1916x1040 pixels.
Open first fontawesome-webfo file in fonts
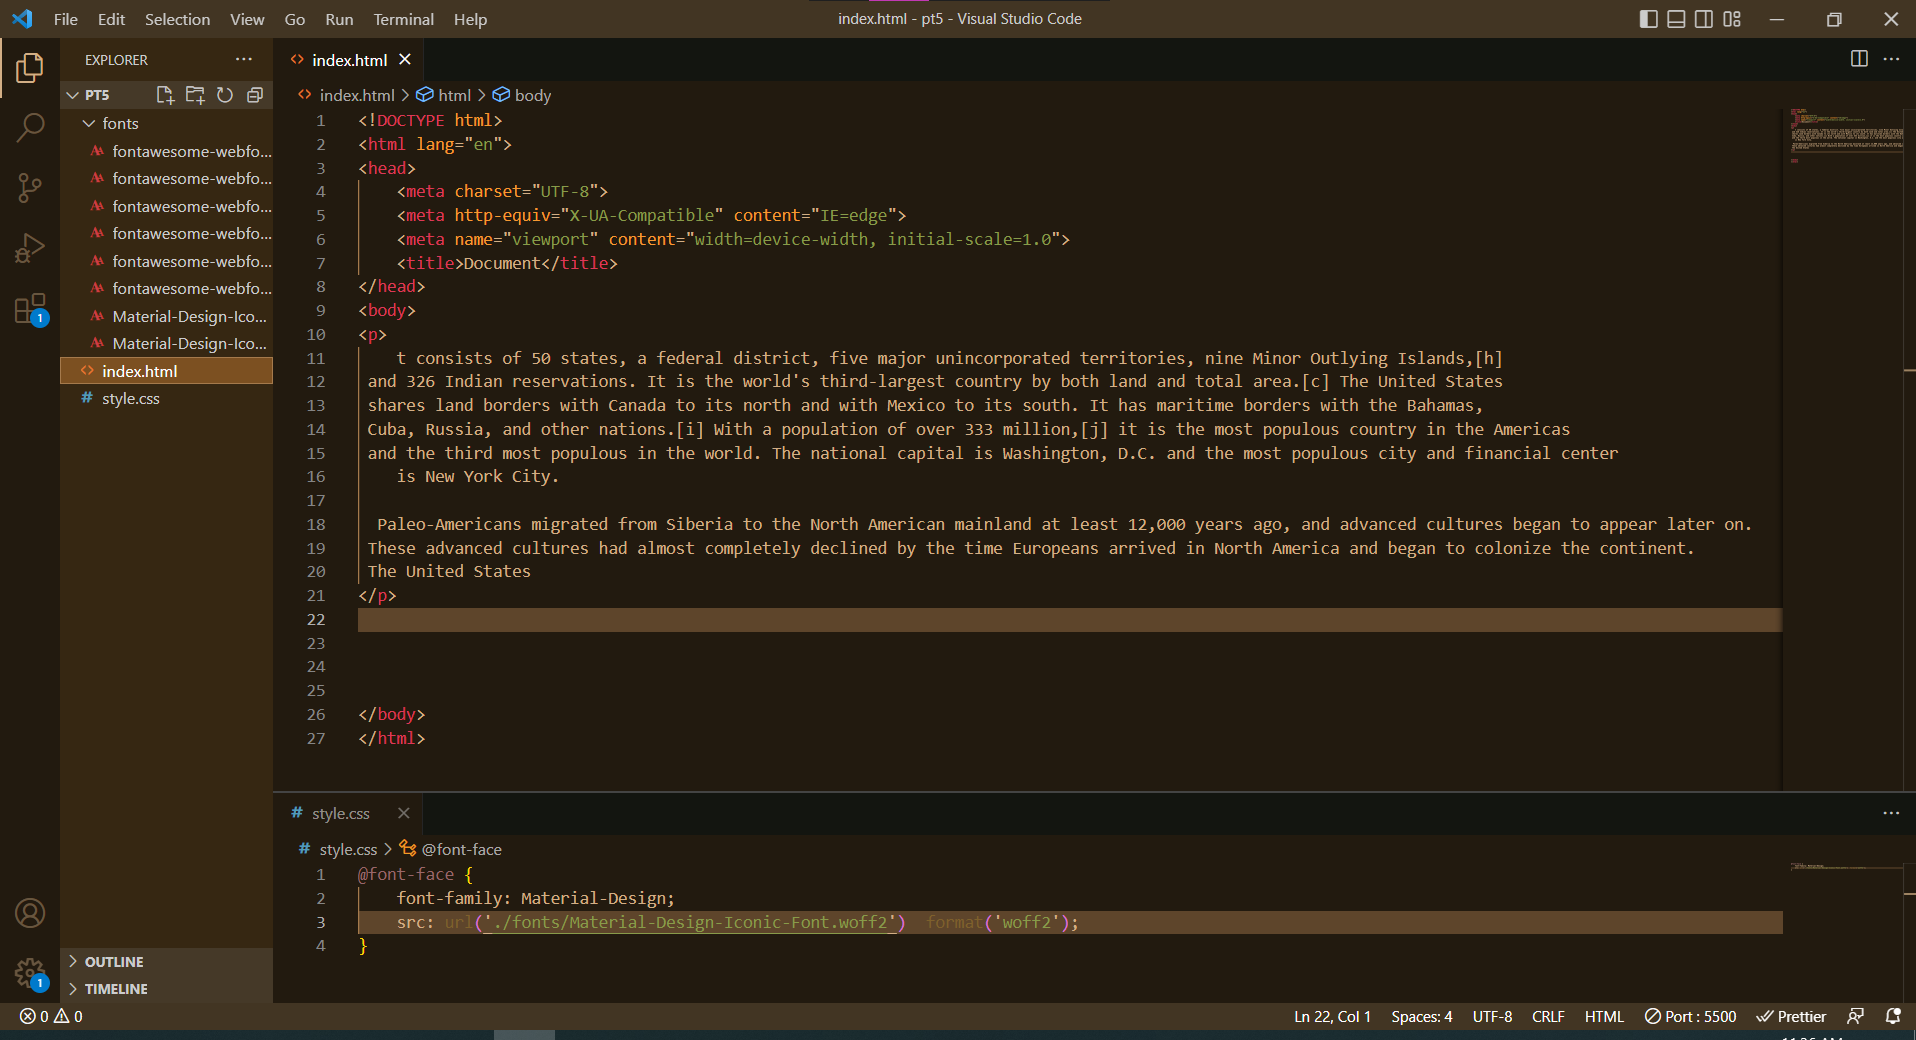click(166, 151)
